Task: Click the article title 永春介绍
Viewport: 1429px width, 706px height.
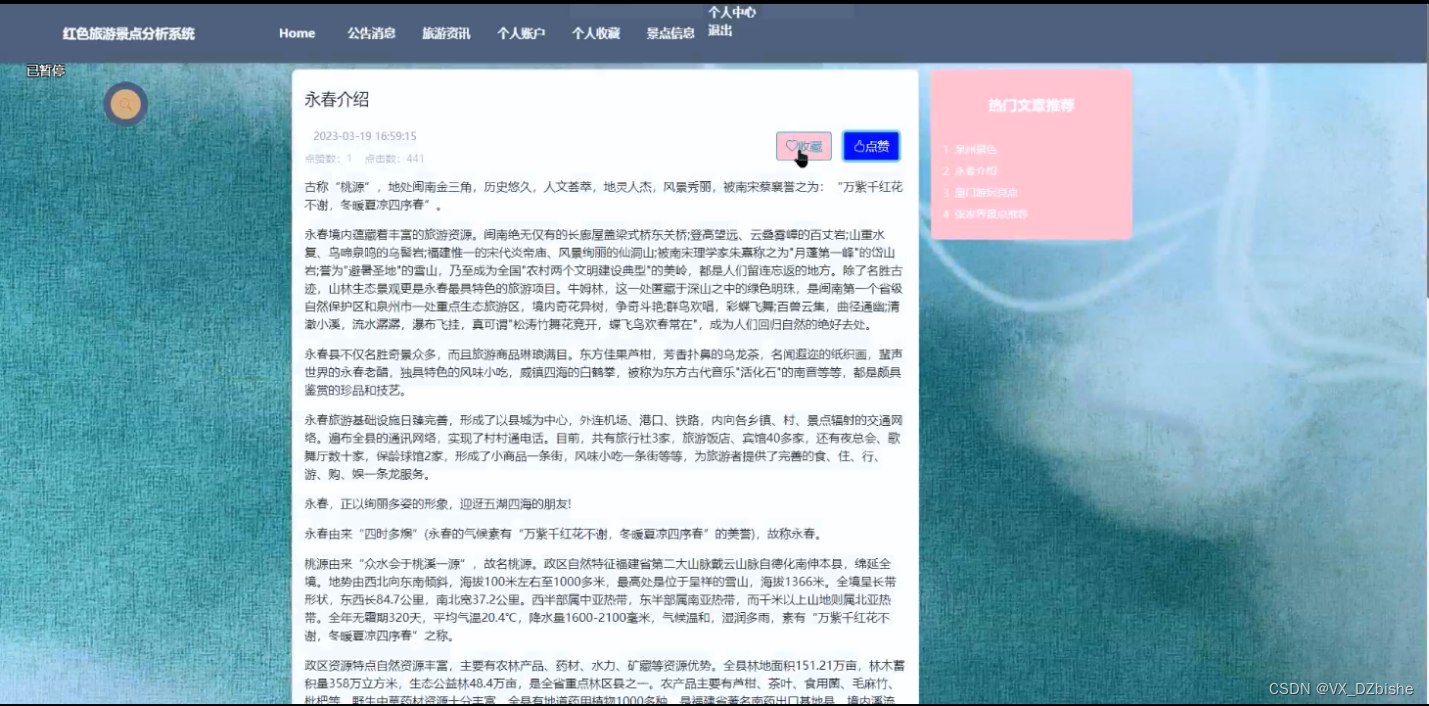Action: [337, 99]
